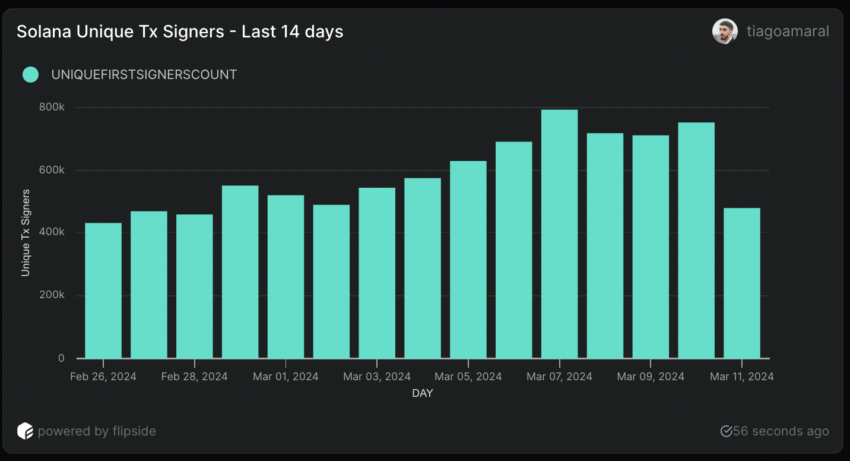This screenshot has height=461, width=850.
Task: Toggle the UNIQUEFIRSTSIGNERSCOUNT legend color dot
Action: (31, 74)
